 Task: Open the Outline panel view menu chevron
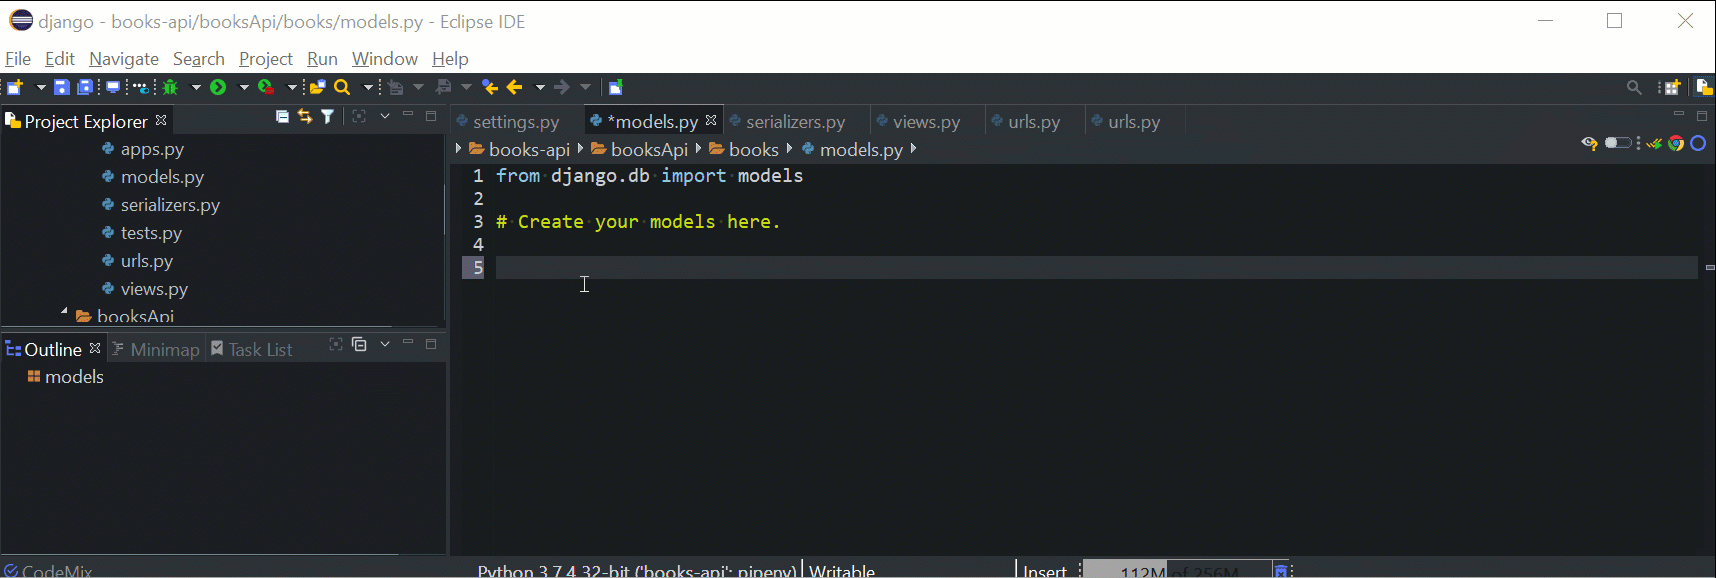(x=385, y=345)
